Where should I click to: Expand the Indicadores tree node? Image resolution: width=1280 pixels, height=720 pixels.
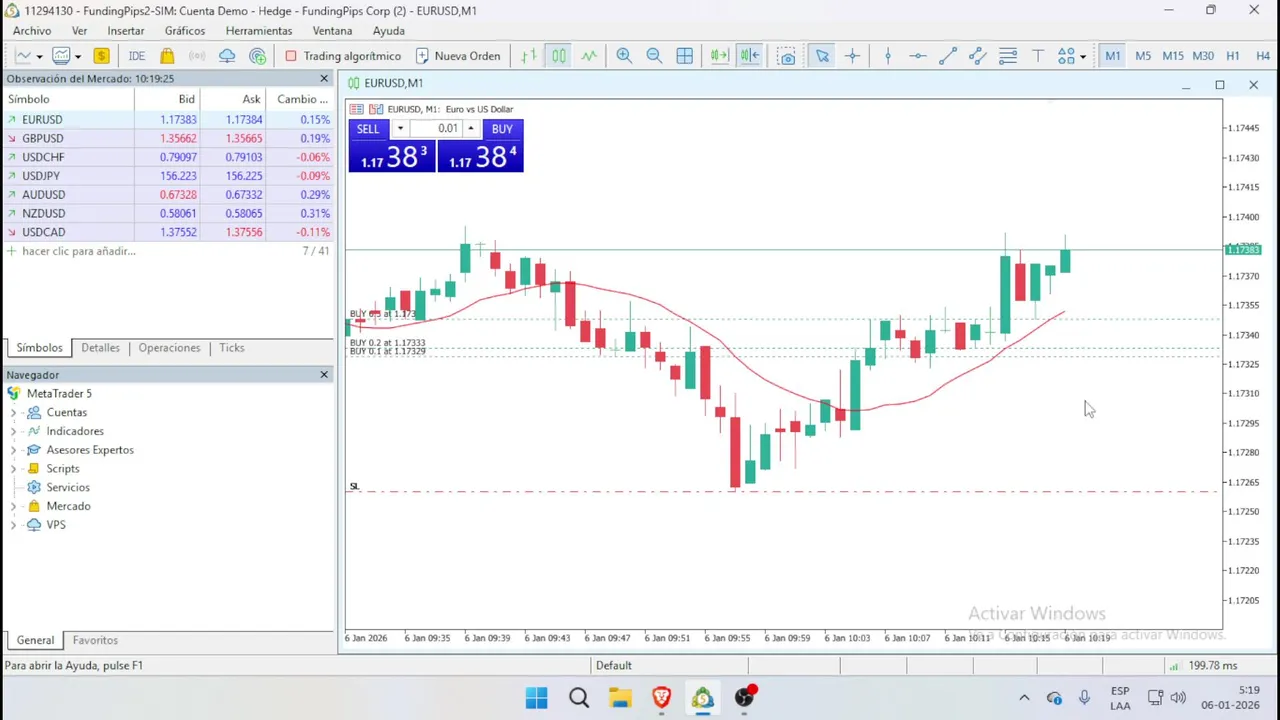[13, 432]
